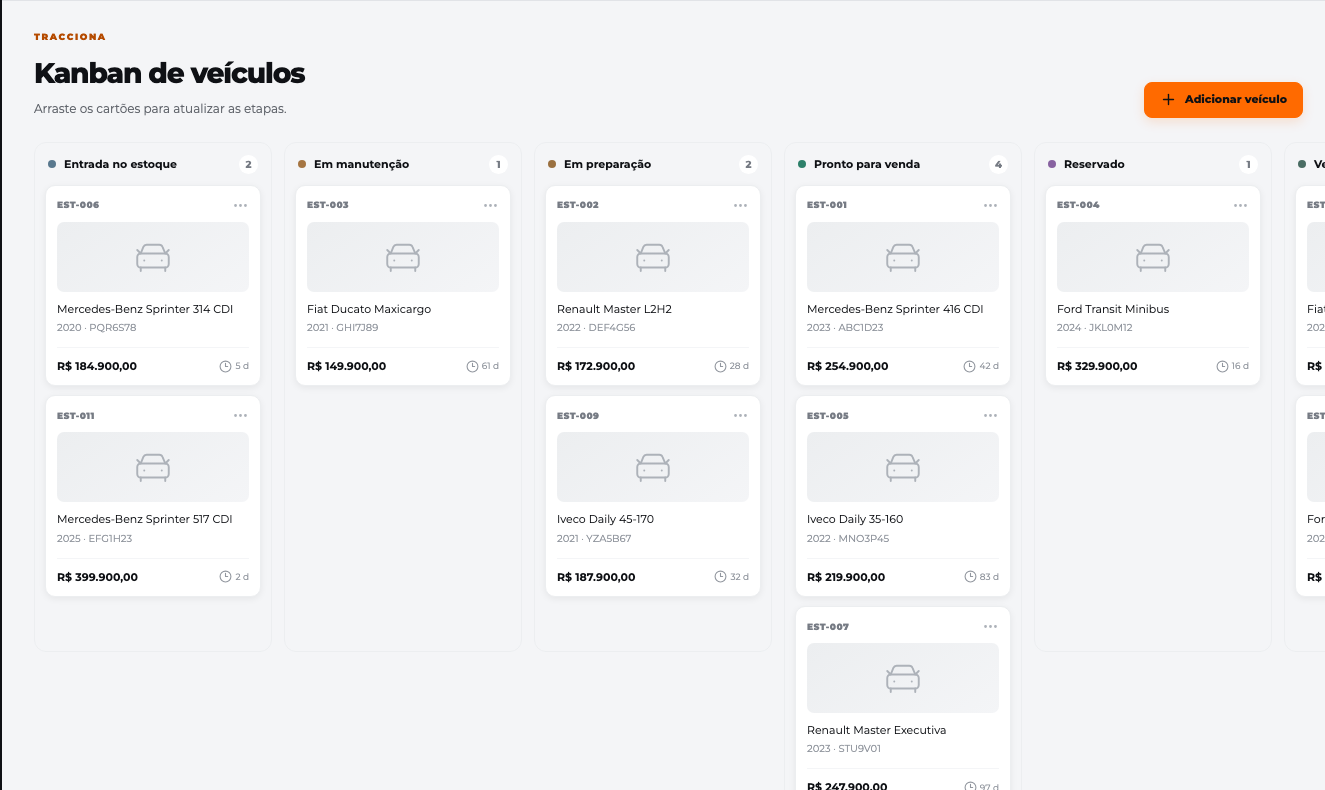Open the three-dot menu on card EST-009

pos(740,415)
